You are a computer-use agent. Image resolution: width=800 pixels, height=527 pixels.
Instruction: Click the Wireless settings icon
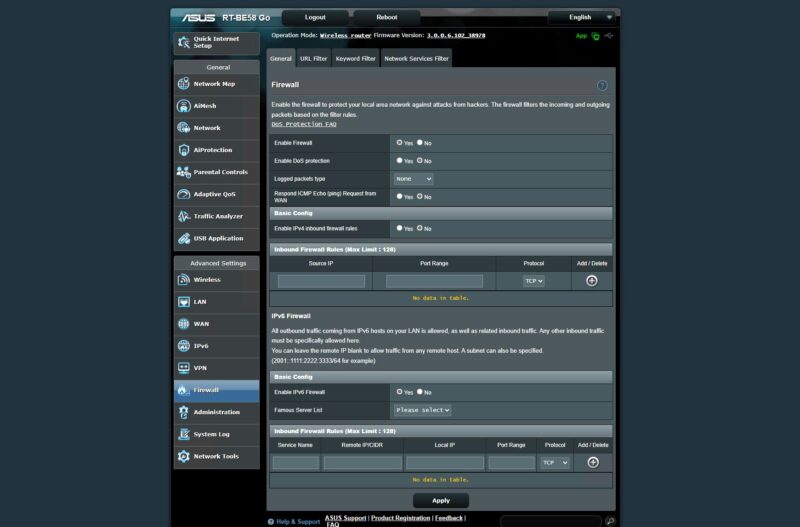(x=184, y=280)
